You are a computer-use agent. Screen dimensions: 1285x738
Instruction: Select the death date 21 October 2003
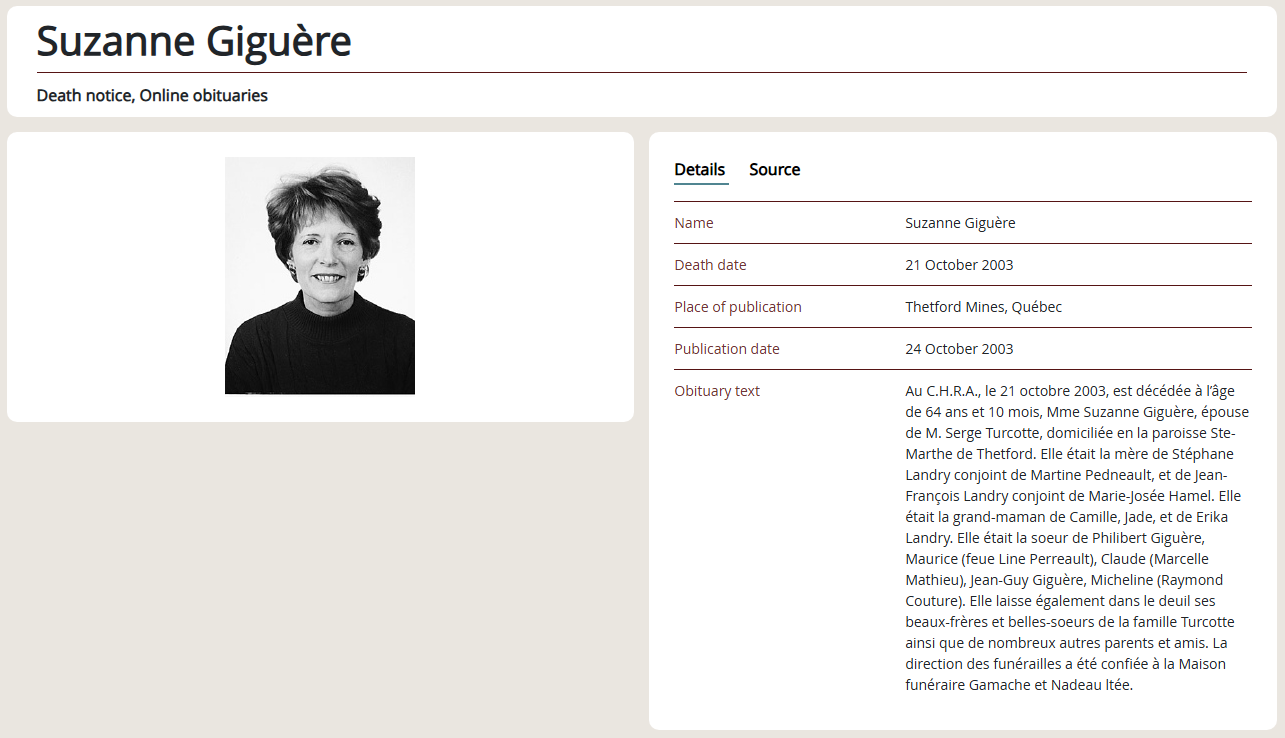coord(958,265)
